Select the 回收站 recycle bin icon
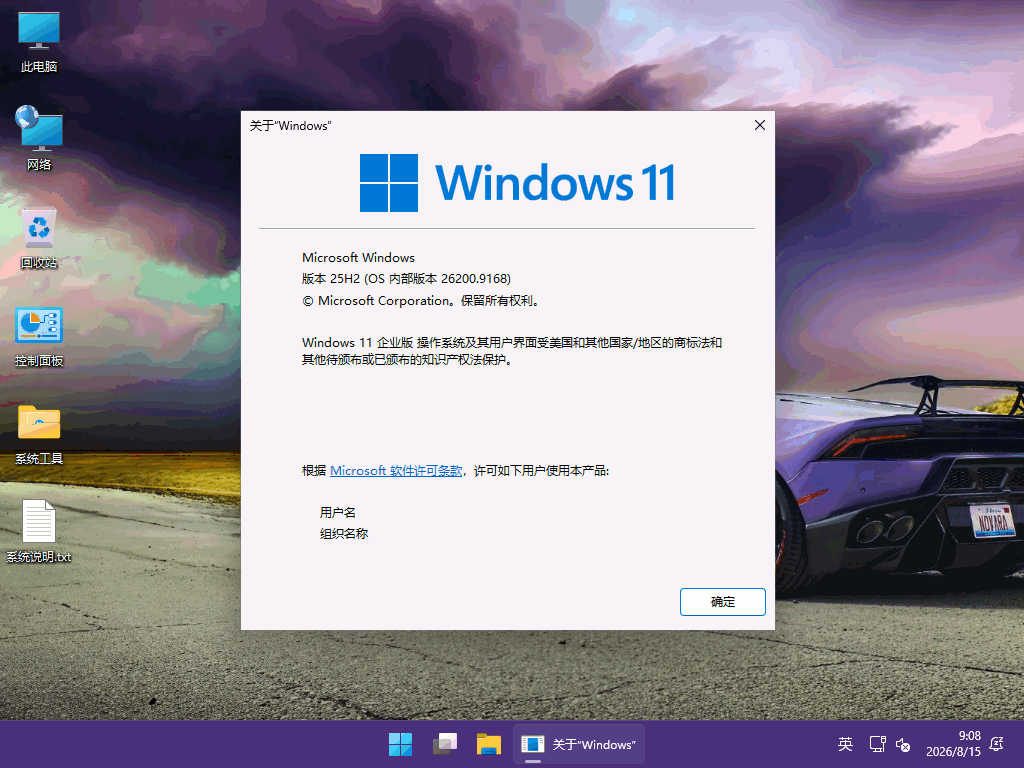 click(39, 238)
